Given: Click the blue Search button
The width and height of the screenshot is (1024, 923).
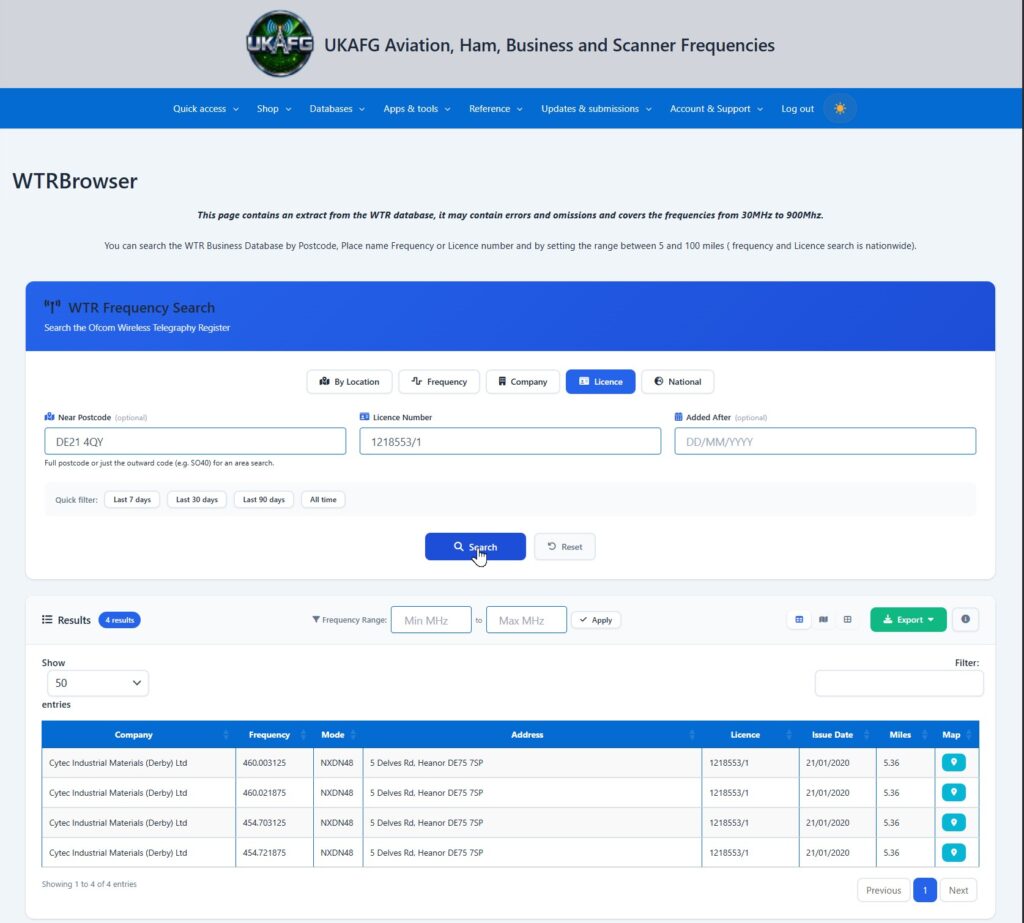Looking at the screenshot, I should 475,547.
